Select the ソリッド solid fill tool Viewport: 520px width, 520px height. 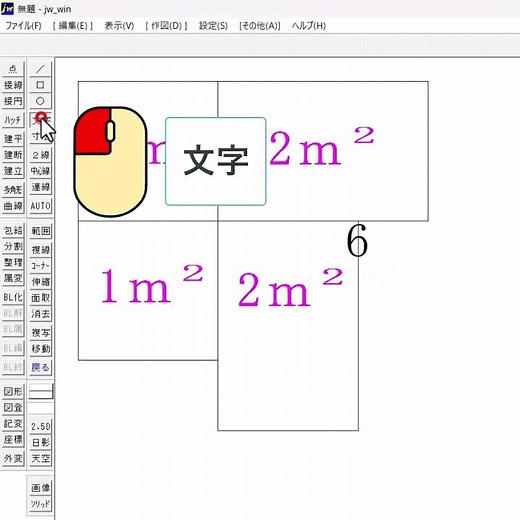(40, 504)
